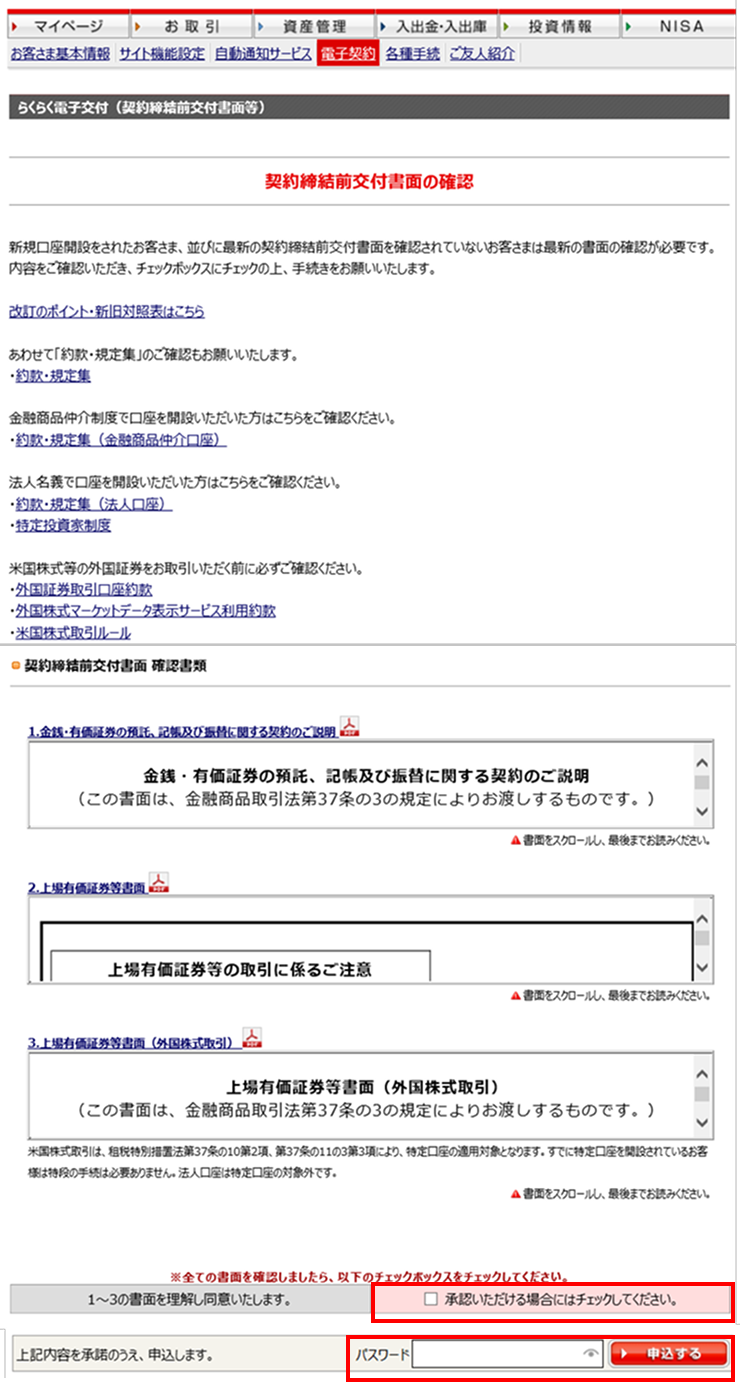Open PDF icon for document 1 contract explanation
740x1382 pixels.
pyautogui.click(x=349, y=726)
